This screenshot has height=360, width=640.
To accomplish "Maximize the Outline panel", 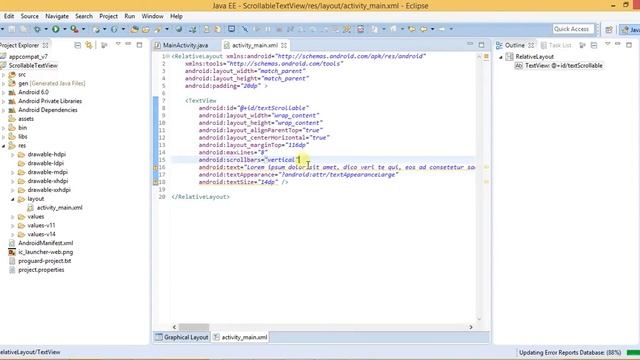I will 629,44.
